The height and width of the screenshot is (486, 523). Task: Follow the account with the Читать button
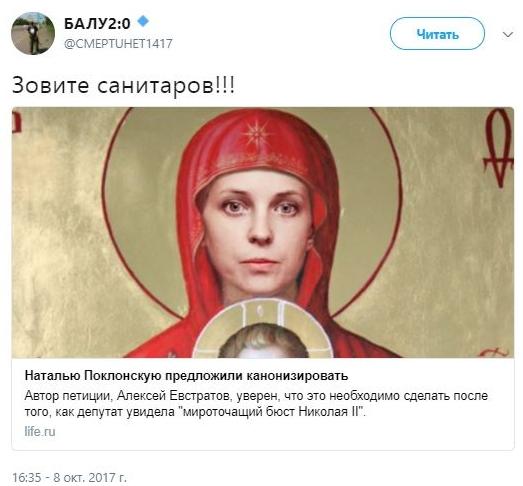click(x=437, y=34)
